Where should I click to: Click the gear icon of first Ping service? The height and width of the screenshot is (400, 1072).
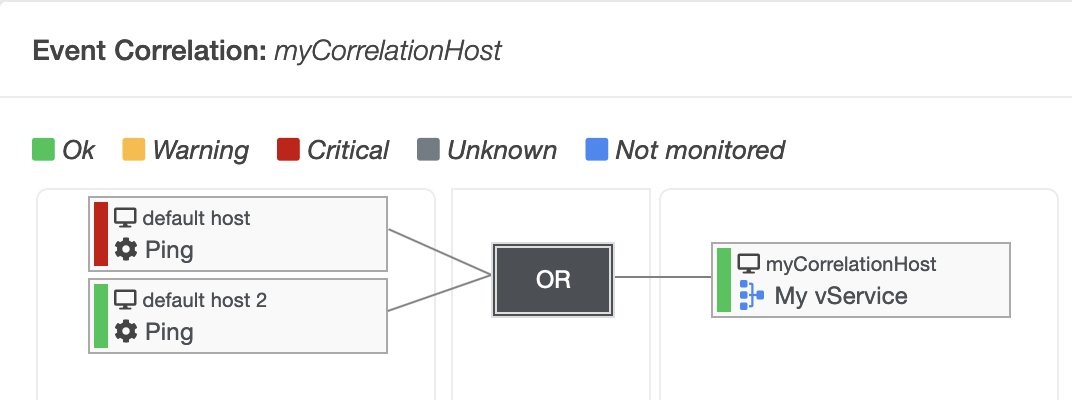(x=126, y=250)
